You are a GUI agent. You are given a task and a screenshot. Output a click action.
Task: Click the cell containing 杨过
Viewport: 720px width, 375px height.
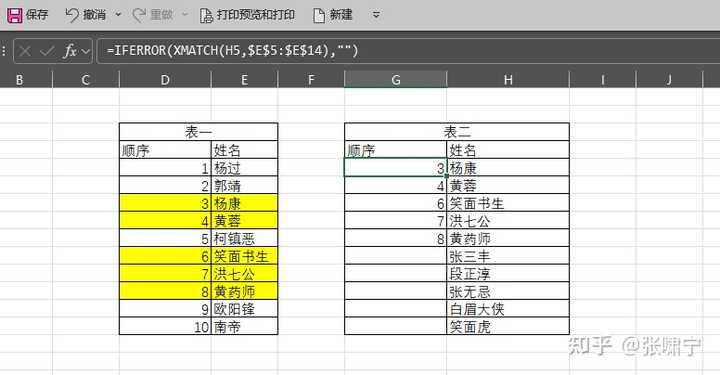tap(244, 168)
